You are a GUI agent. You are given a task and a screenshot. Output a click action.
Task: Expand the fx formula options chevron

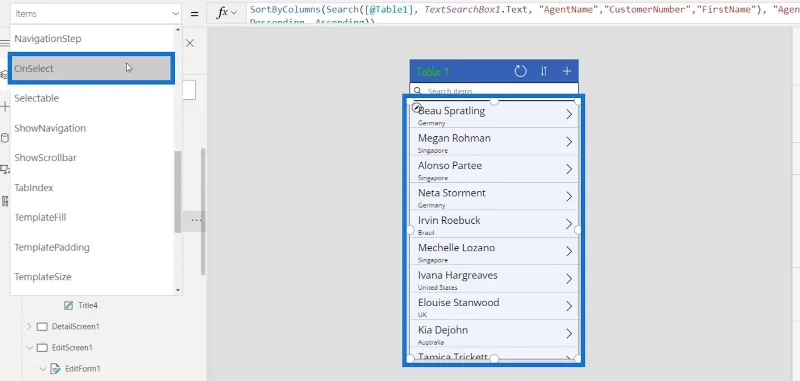click(234, 13)
